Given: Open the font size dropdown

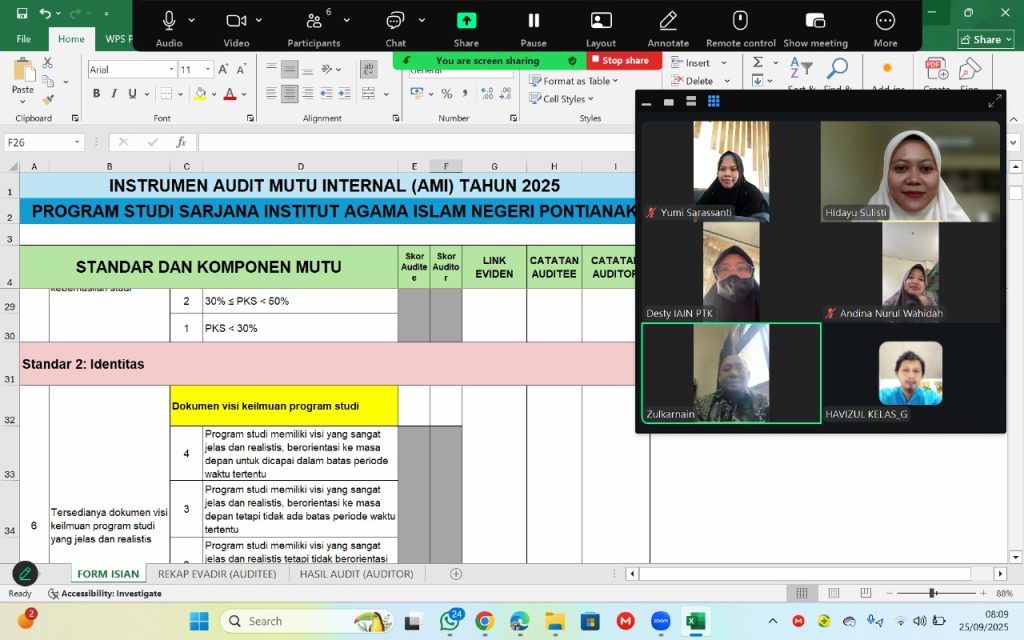Looking at the screenshot, I should (x=208, y=70).
